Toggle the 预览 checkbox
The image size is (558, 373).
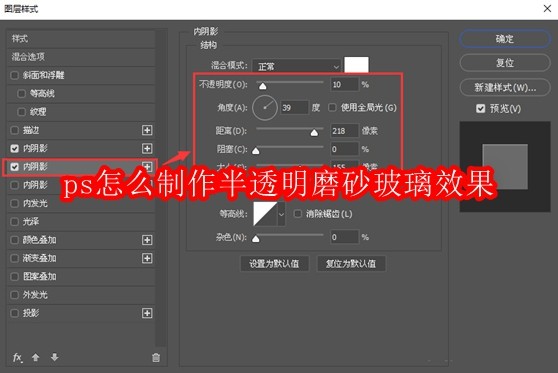(480, 109)
